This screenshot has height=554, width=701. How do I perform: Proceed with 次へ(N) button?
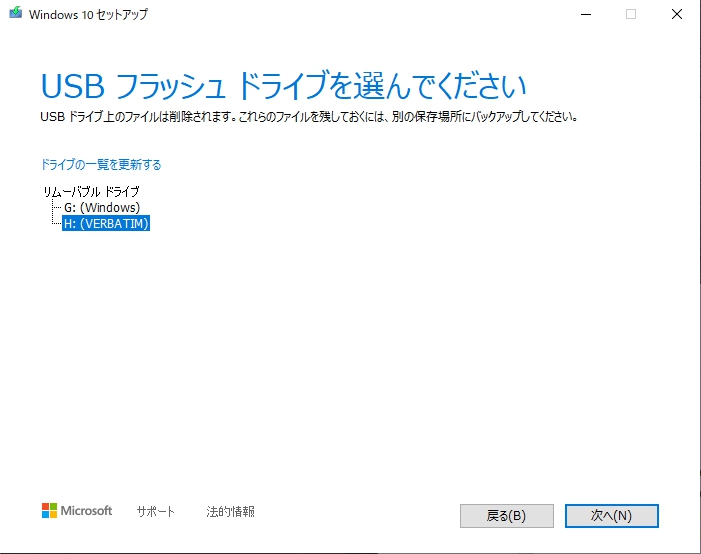pyautogui.click(x=612, y=516)
